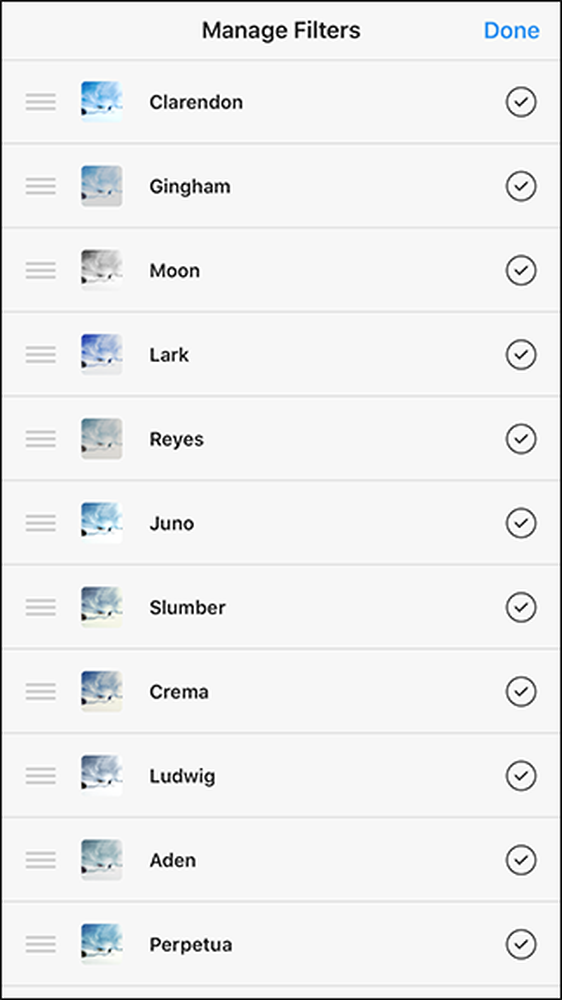562x1000 pixels.
Task: Tap the Perpetua filter label
Action: pos(191,945)
